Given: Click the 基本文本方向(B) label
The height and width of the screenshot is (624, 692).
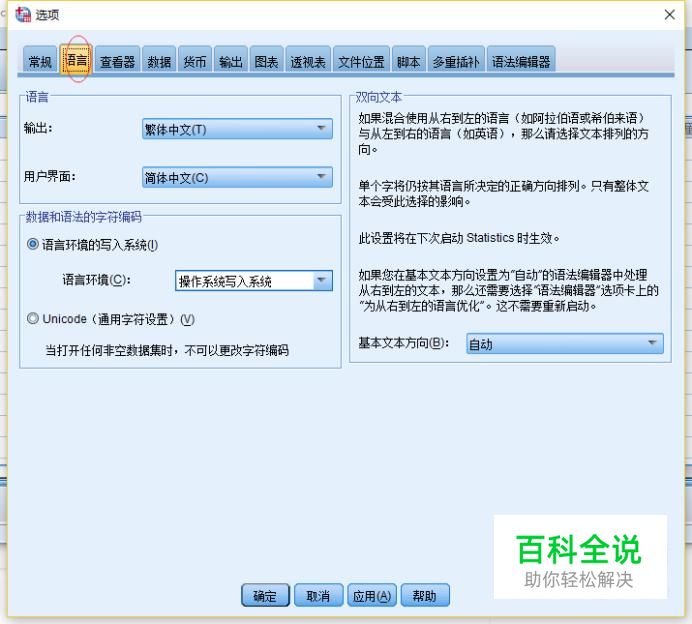Looking at the screenshot, I should (x=403, y=343).
